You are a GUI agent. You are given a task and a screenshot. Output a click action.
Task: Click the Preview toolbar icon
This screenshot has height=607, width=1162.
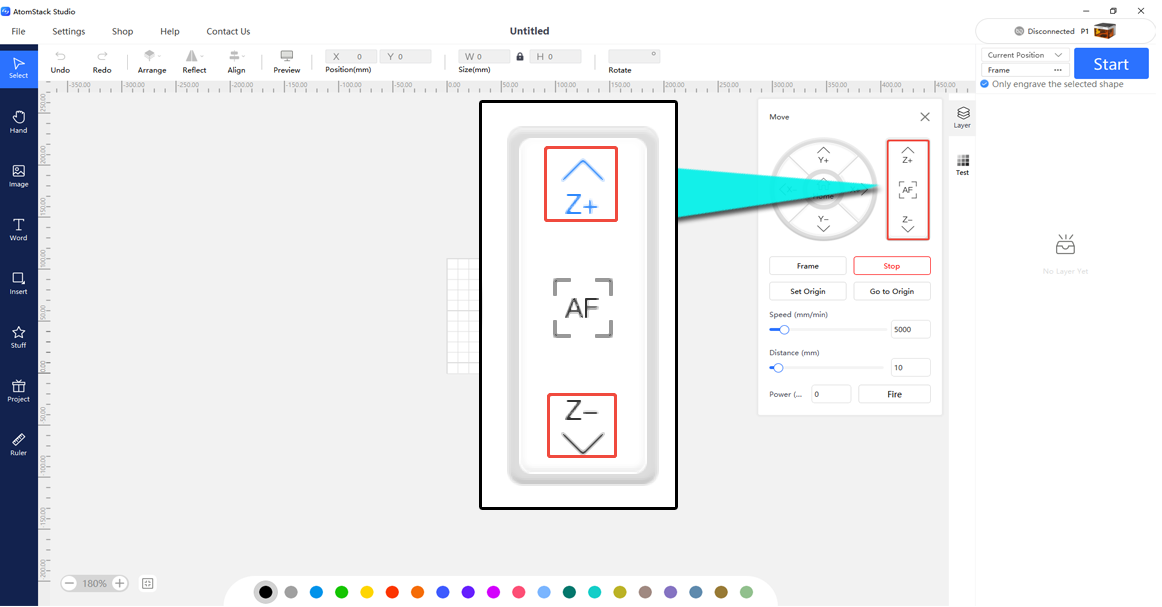tap(287, 62)
